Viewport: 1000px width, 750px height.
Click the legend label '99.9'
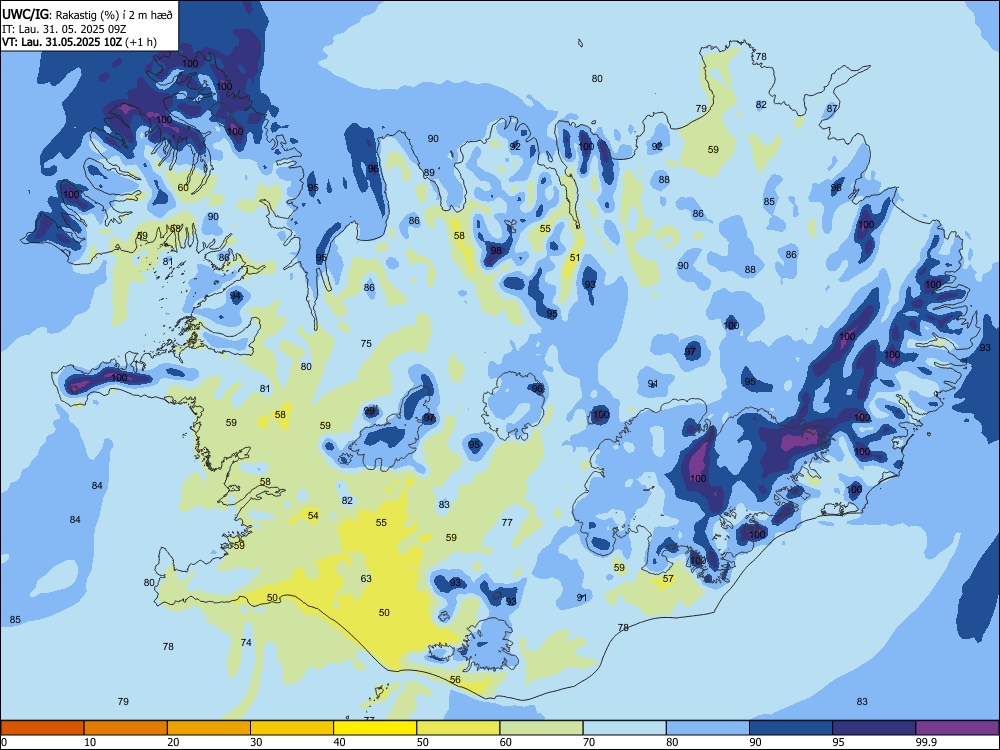925,742
